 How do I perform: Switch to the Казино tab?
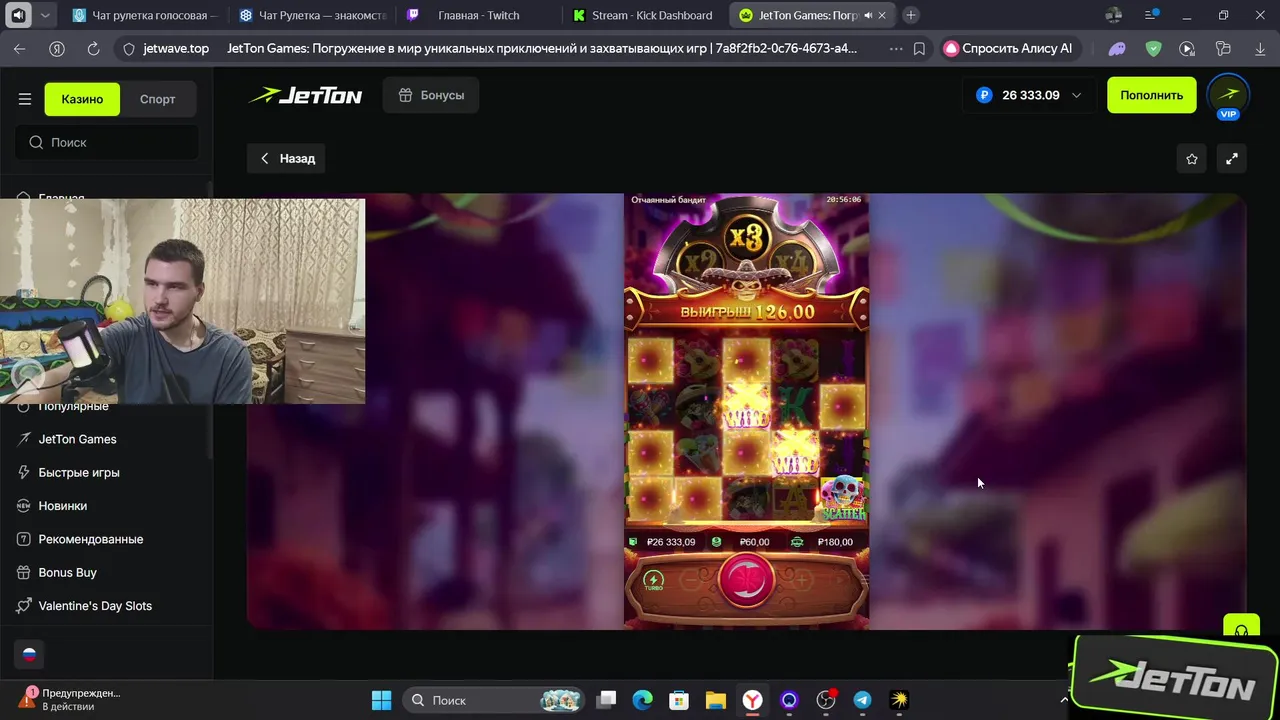coord(82,99)
